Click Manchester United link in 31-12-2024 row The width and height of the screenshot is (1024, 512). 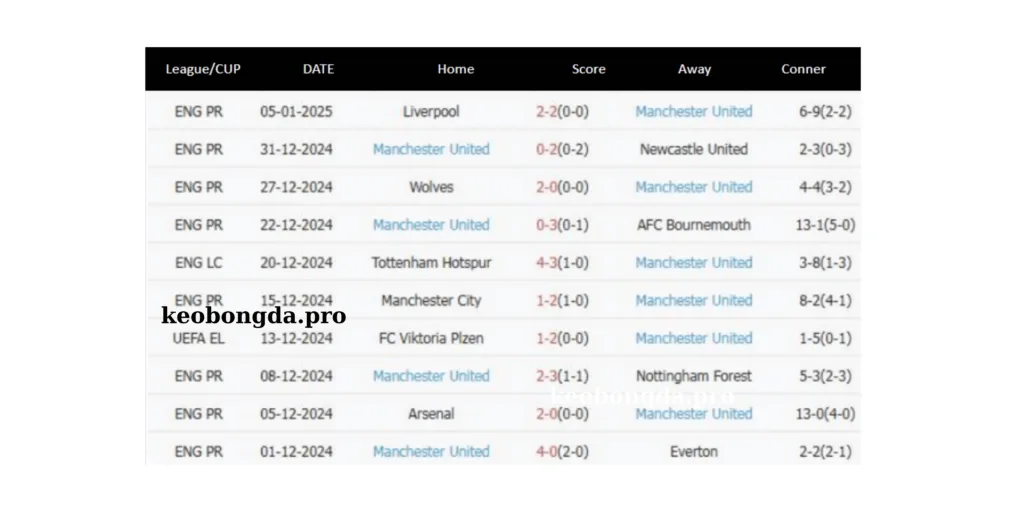(431, 149)
